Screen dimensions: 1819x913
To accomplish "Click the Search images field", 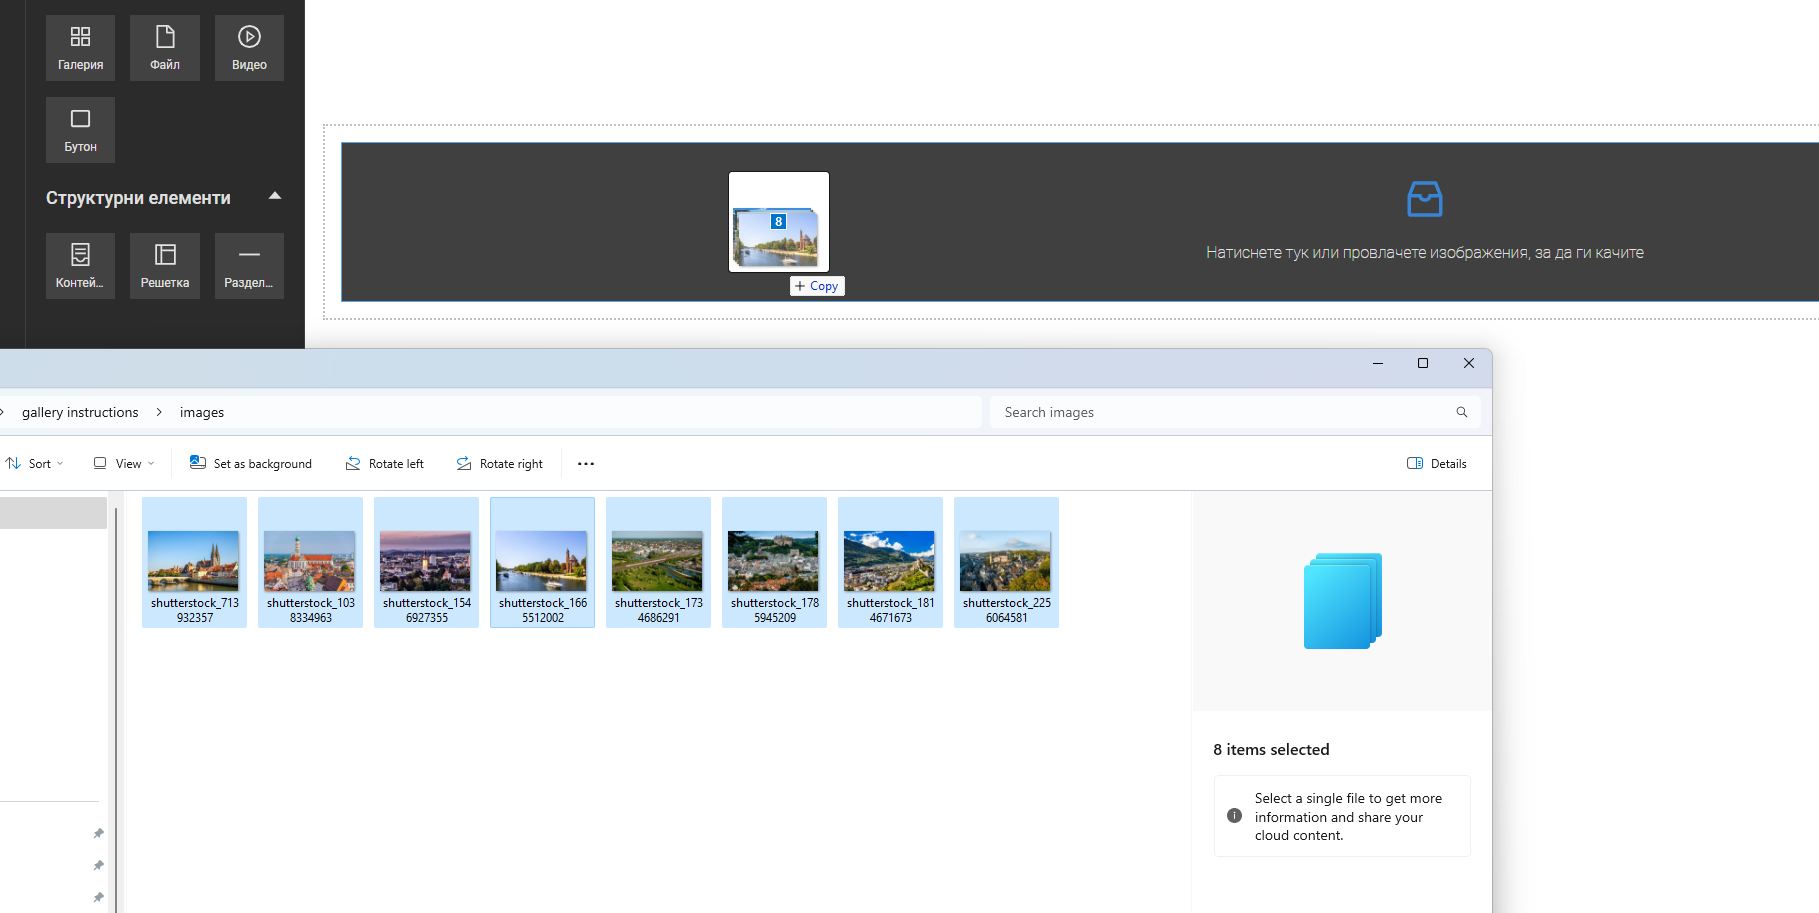I will pyautogui.click(x=1225, y=412).
